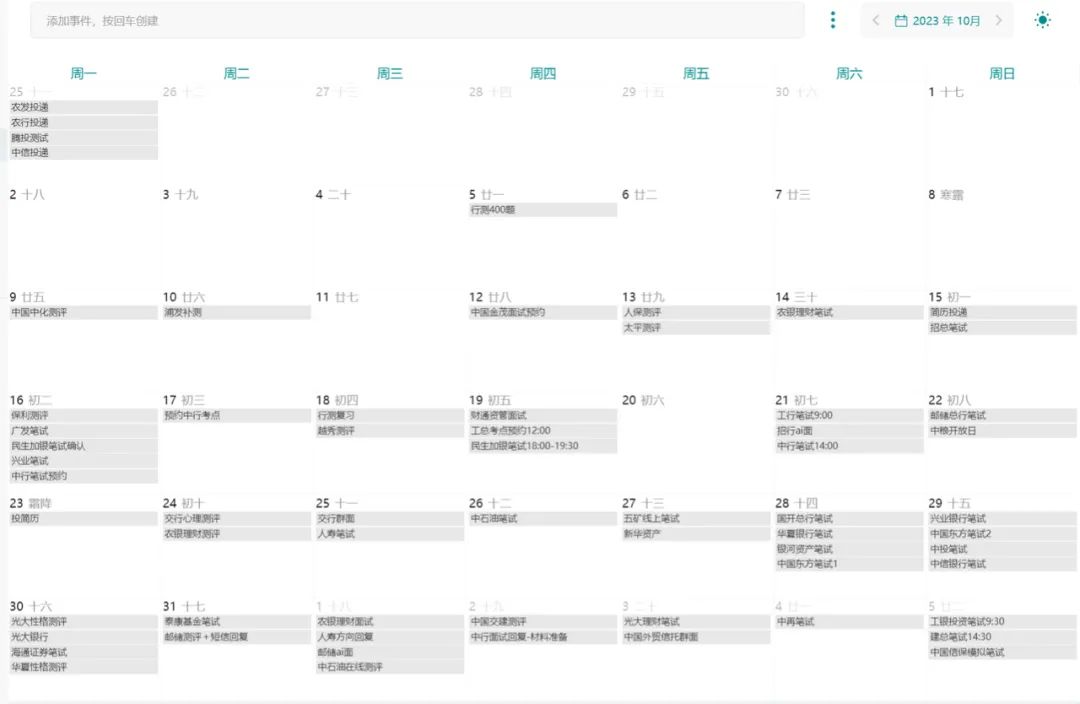Image resolution: width=1080 pixels, height=704 pixels.
Task: Click the 邮储总行笔试 event
Action: (x=1002, y=416)
